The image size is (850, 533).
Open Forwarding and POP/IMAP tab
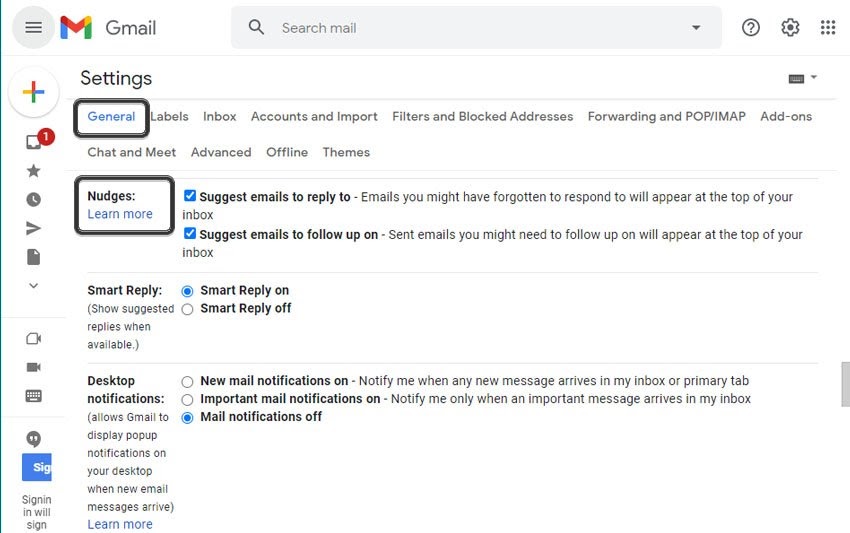click(x=667, y=117)
